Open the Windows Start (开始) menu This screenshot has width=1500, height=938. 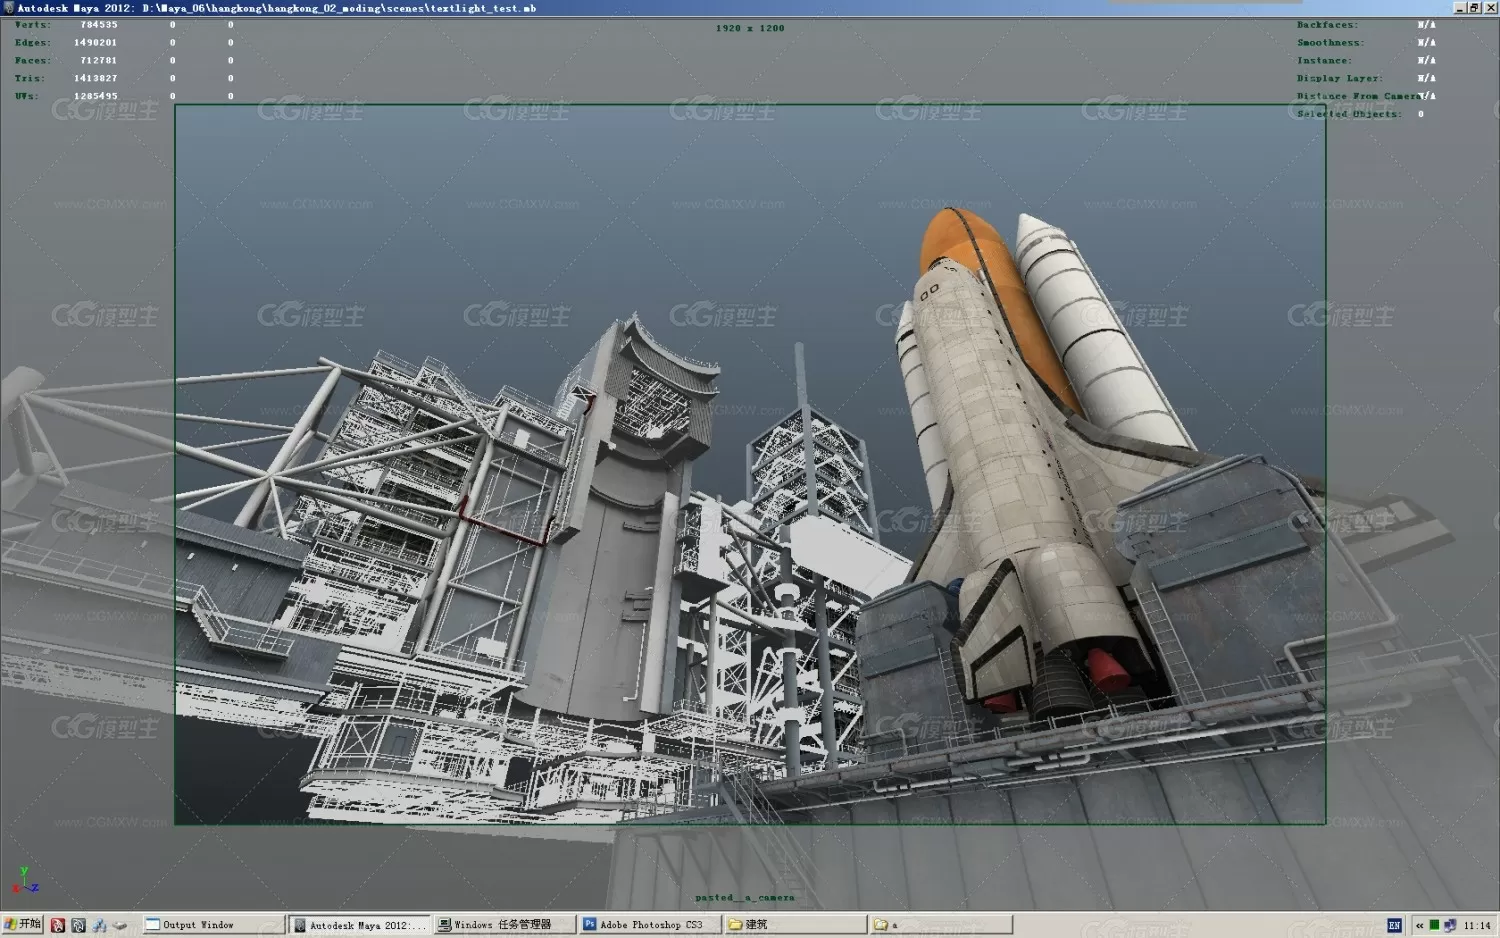tap(23, 924)
